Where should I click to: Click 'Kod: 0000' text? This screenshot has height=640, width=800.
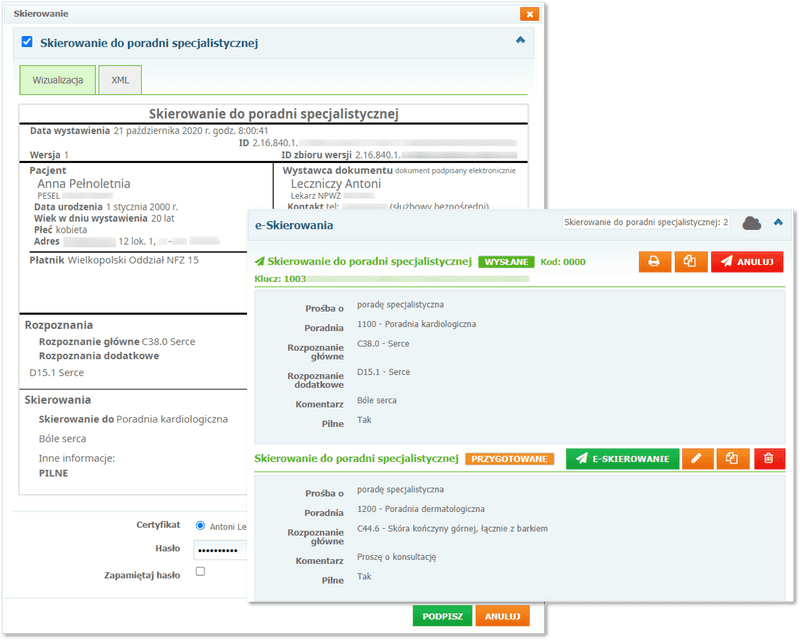(x=563, y=262)
